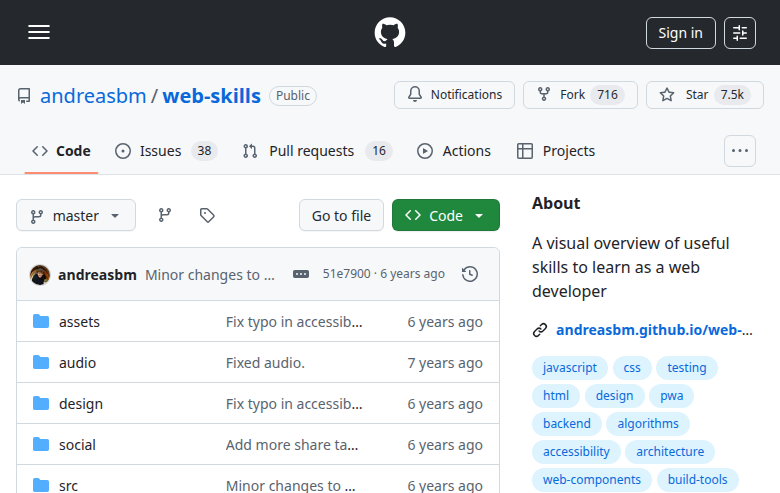The height and width of the screenshot is (493, 780).
Task: Open assets row 'Fix typo in accessib...' commit
Action: pos(294,322)
